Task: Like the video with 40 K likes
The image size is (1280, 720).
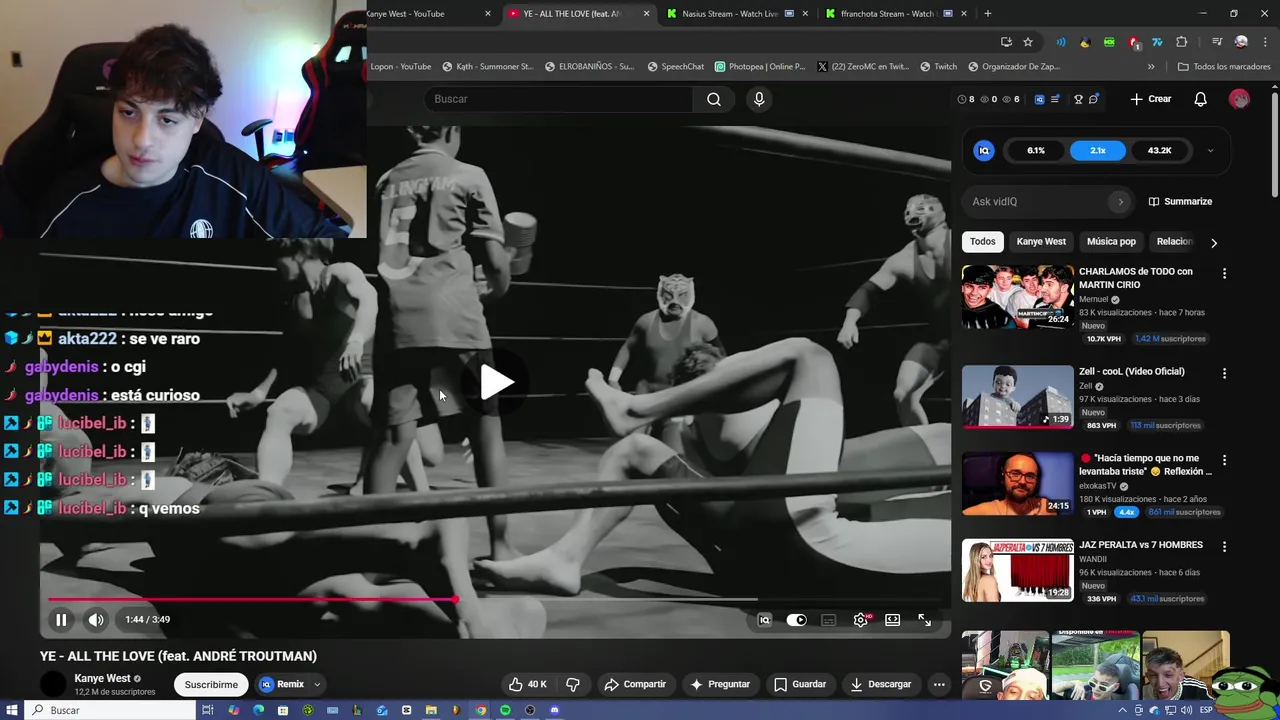Action: click(x=527, y=684)
